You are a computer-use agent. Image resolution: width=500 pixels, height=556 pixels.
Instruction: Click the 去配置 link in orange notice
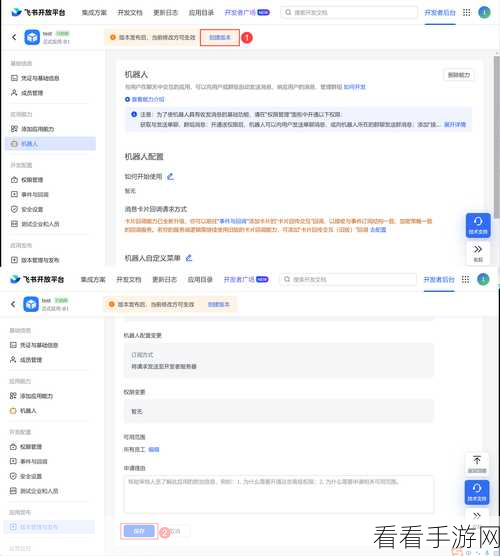point(378,230)
